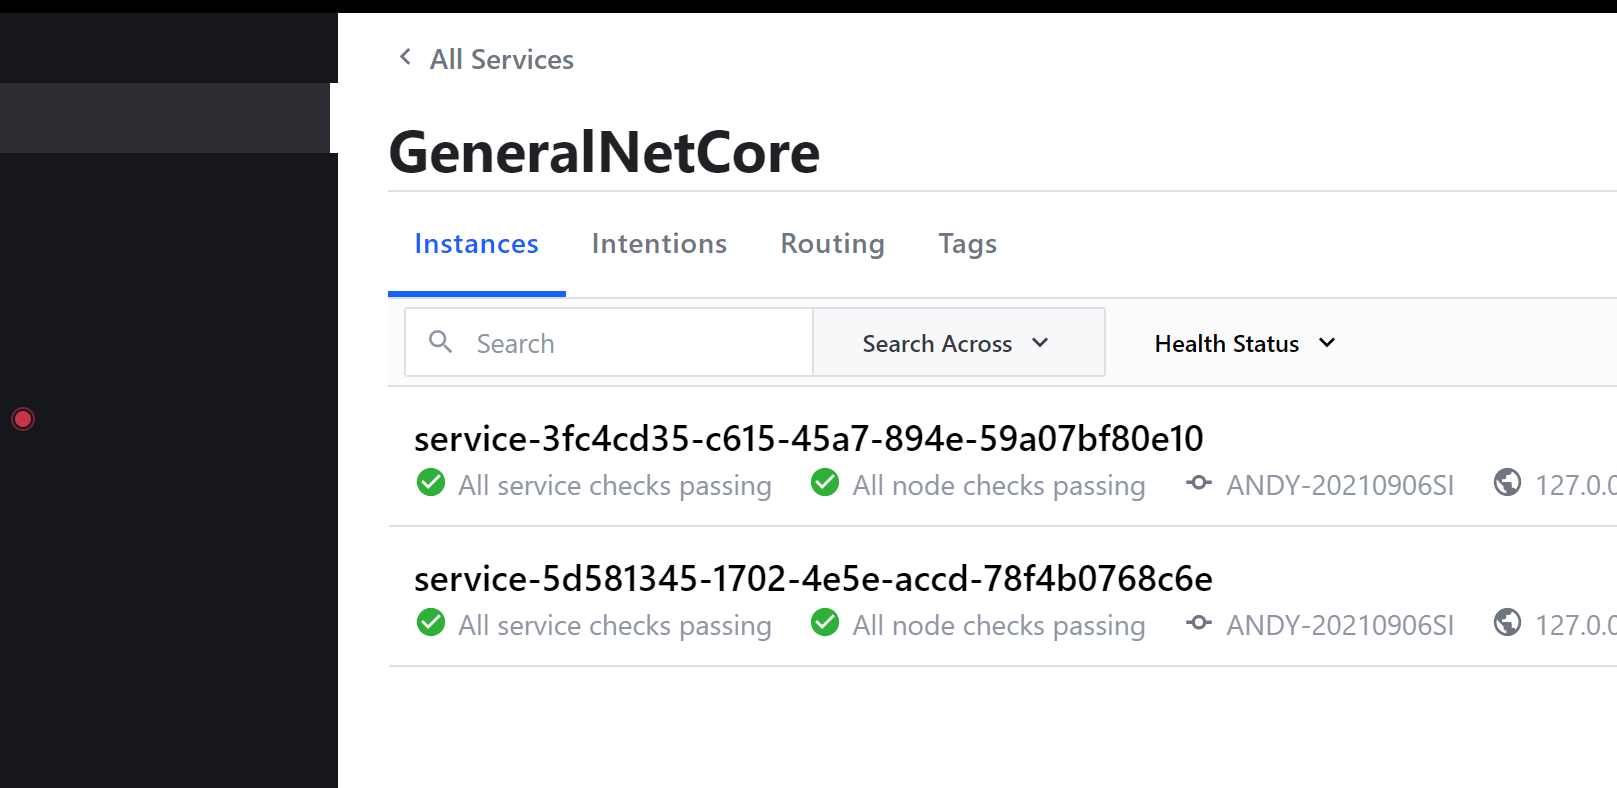Open the Routing tab
The height and width of the screenshot is (788, 1617).
pyautogui.click(x=832, y=244)
